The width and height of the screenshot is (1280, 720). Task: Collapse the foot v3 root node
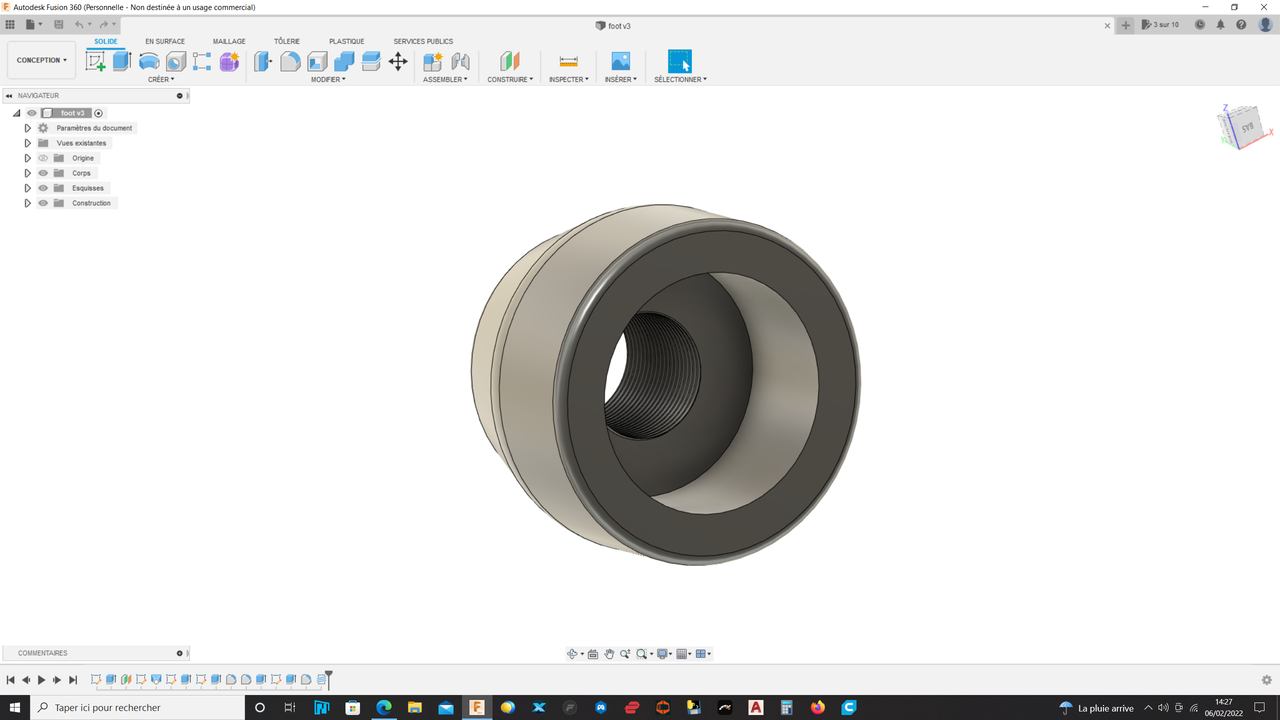pyautogui.click(x=16, y=113)
